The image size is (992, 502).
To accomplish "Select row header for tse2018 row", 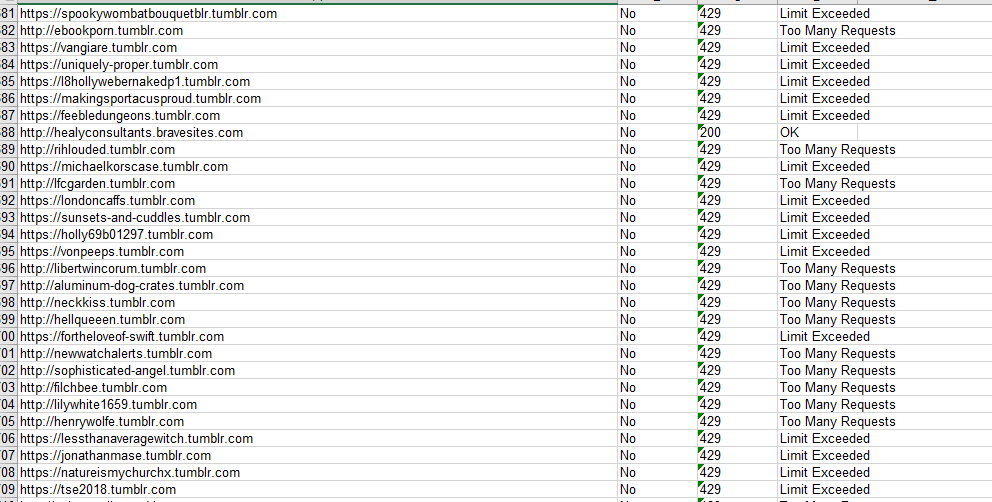I will click(x=8, y=490).
